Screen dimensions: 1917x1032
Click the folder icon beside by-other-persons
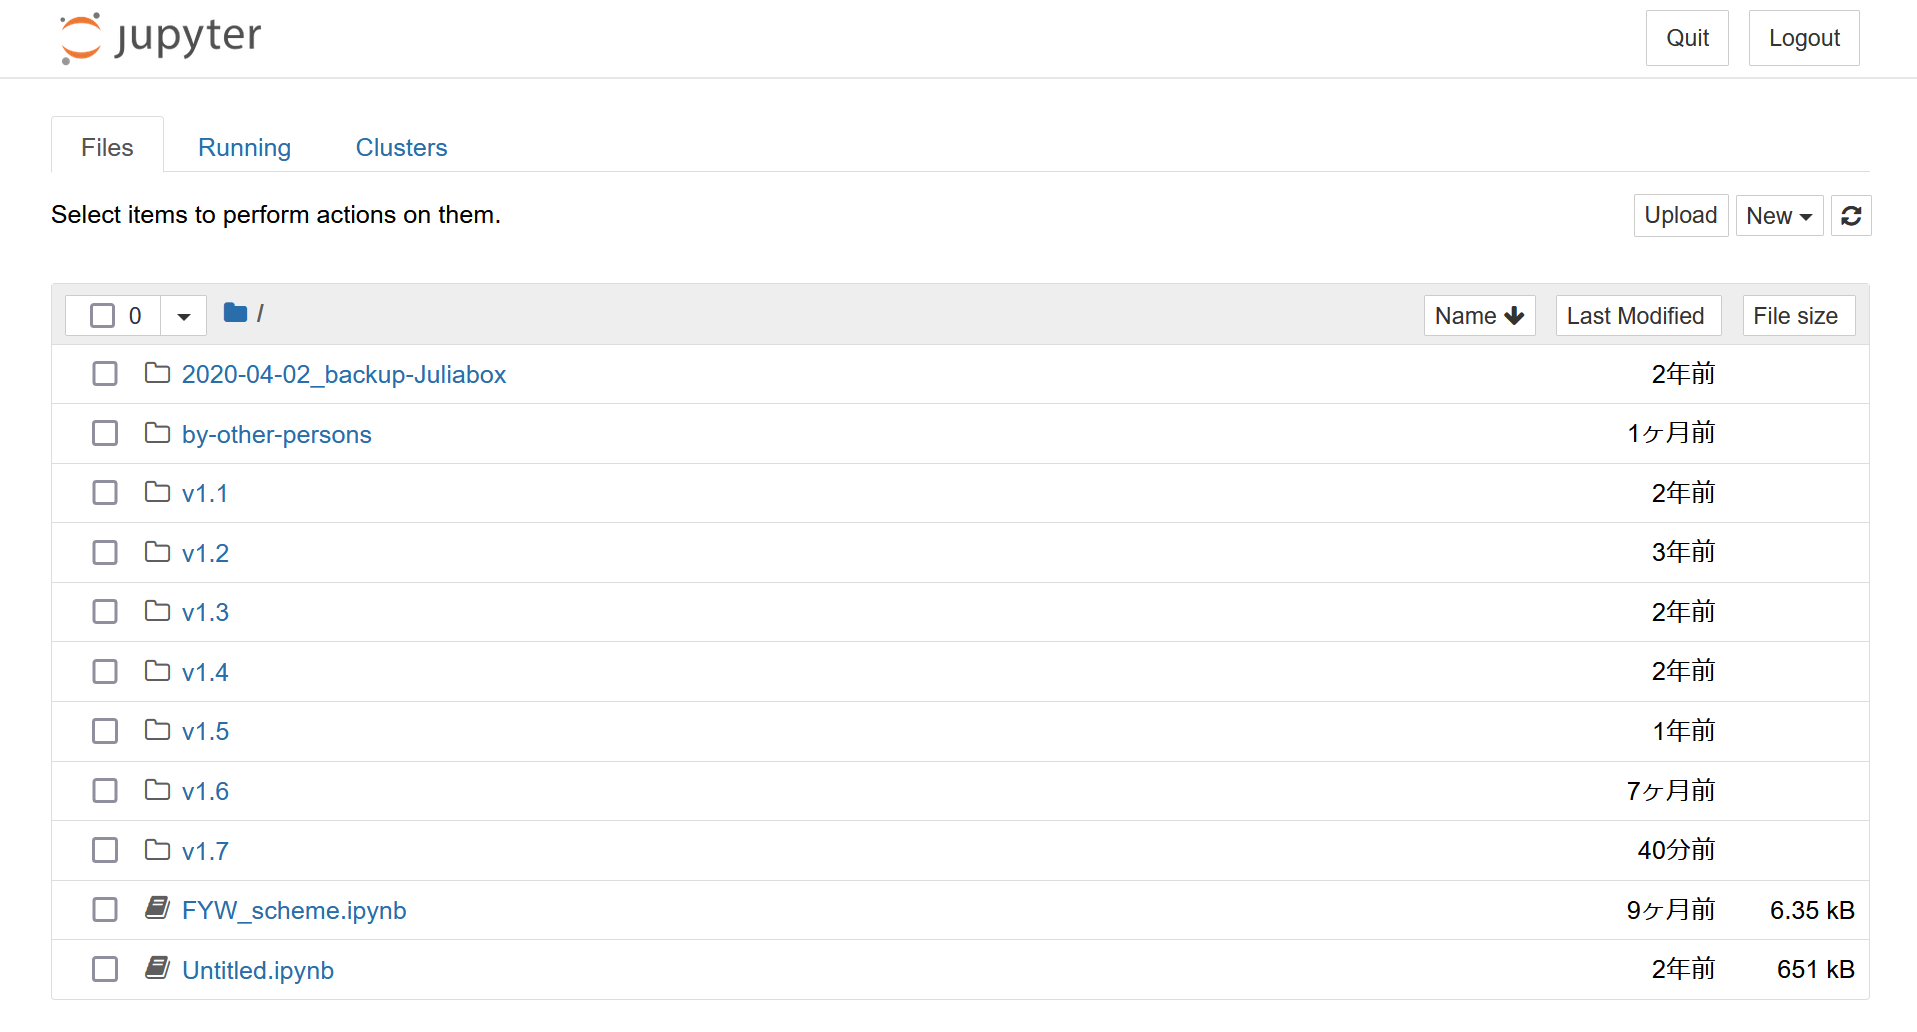tap(157, 433)
